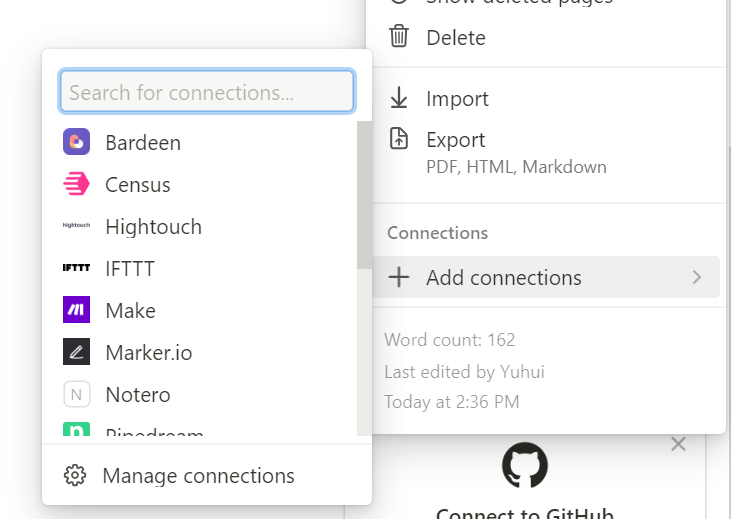731x519 pixels.
Task: Expand the Add connections submenu chevron
Action: pos(697,277)
